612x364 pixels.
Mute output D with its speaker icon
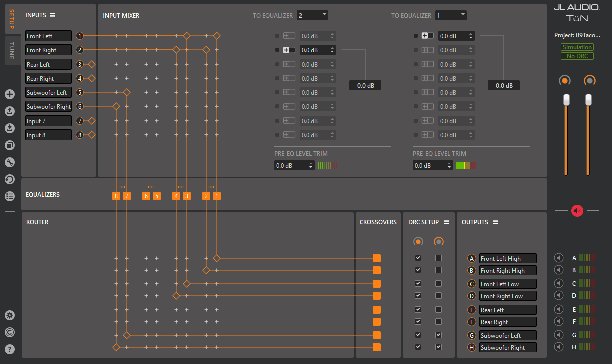(559, 295)
